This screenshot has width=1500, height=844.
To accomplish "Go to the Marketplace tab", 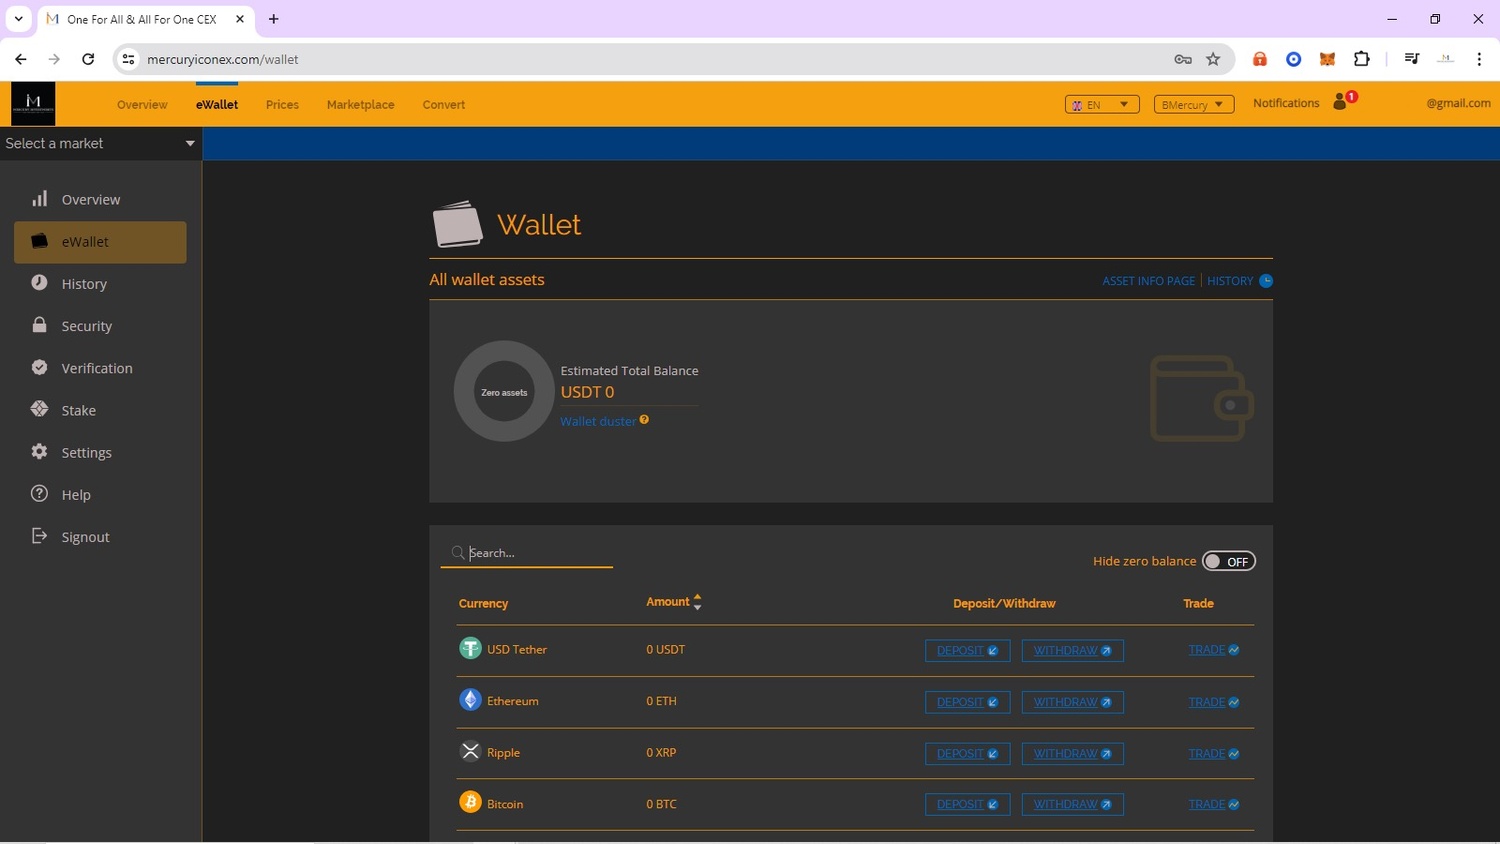I will tap(360, 104).
